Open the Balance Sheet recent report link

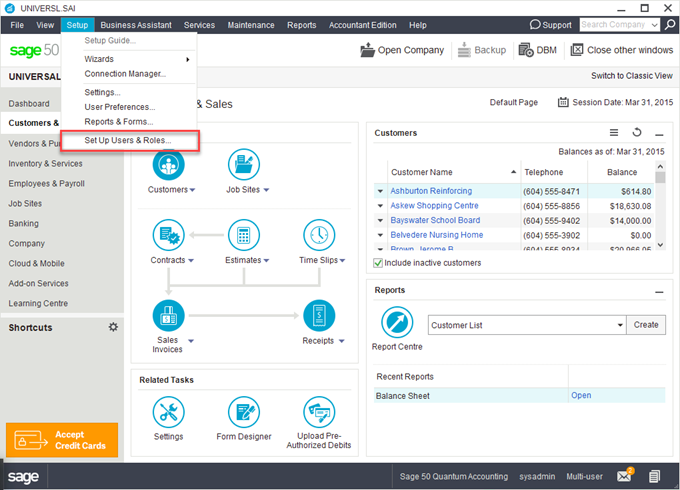click(581, 395)
